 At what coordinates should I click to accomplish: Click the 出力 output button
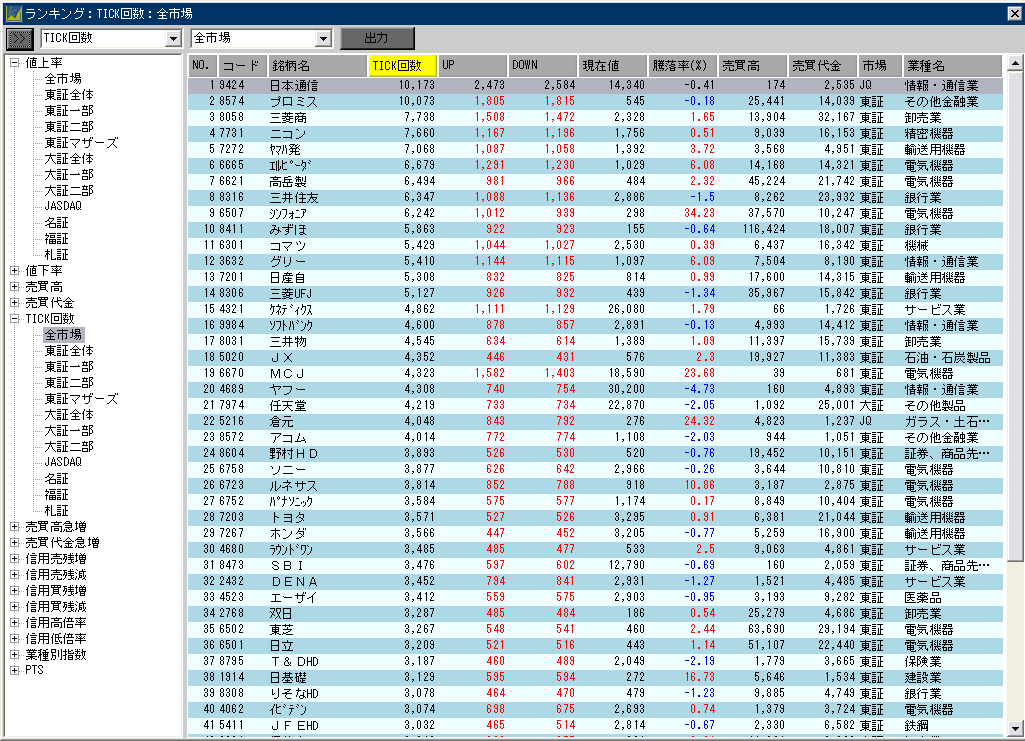377,39
